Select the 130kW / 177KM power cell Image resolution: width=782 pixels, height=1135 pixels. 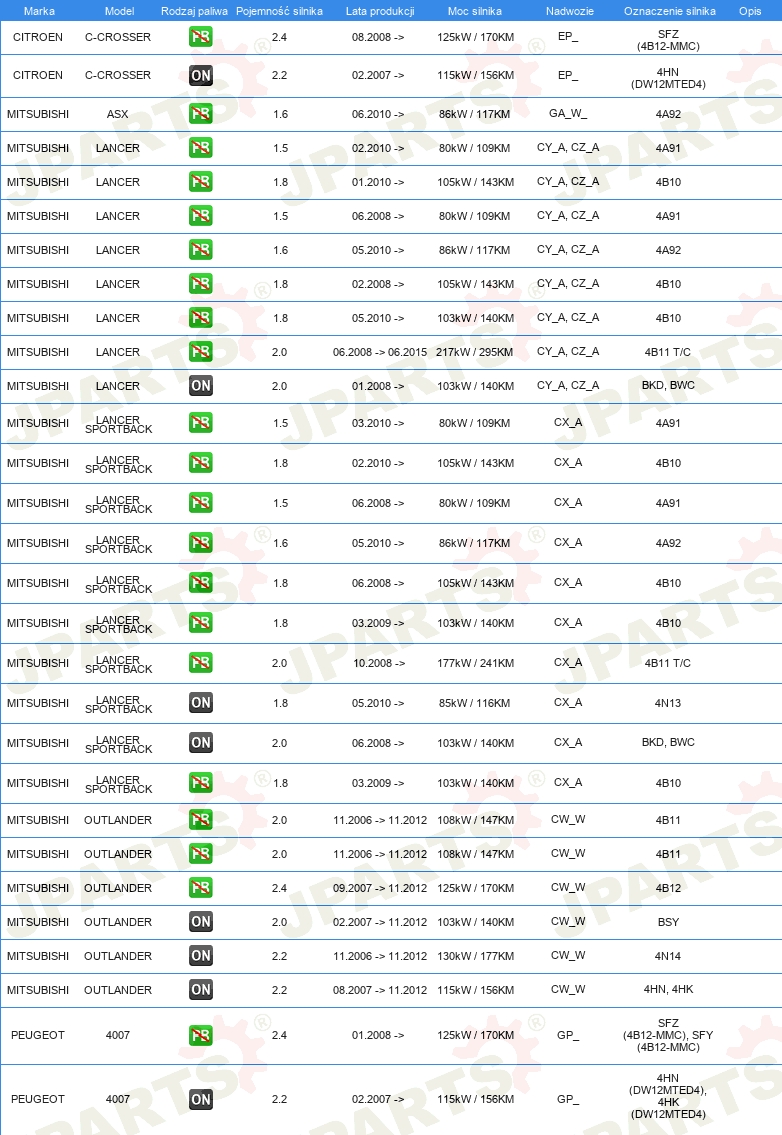[476, 955]
